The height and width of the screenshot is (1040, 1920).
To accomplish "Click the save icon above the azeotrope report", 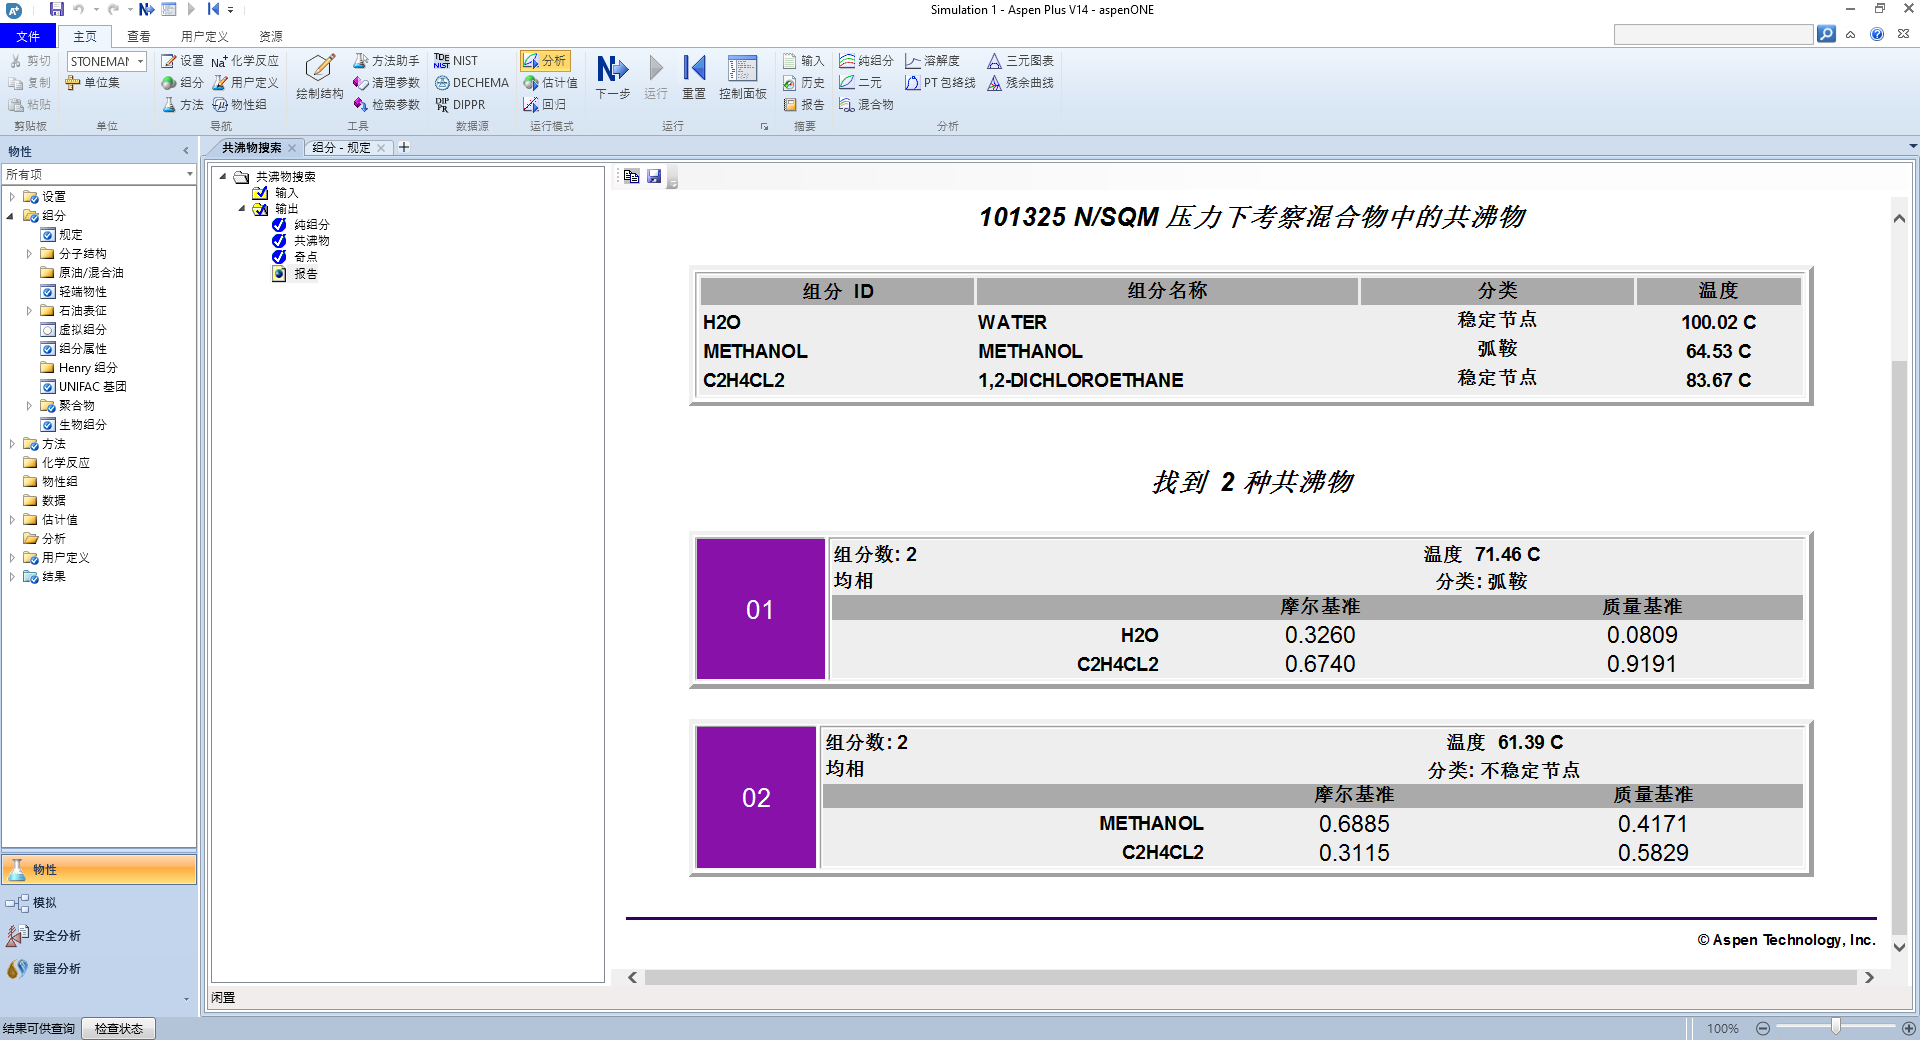I will 654,177.
